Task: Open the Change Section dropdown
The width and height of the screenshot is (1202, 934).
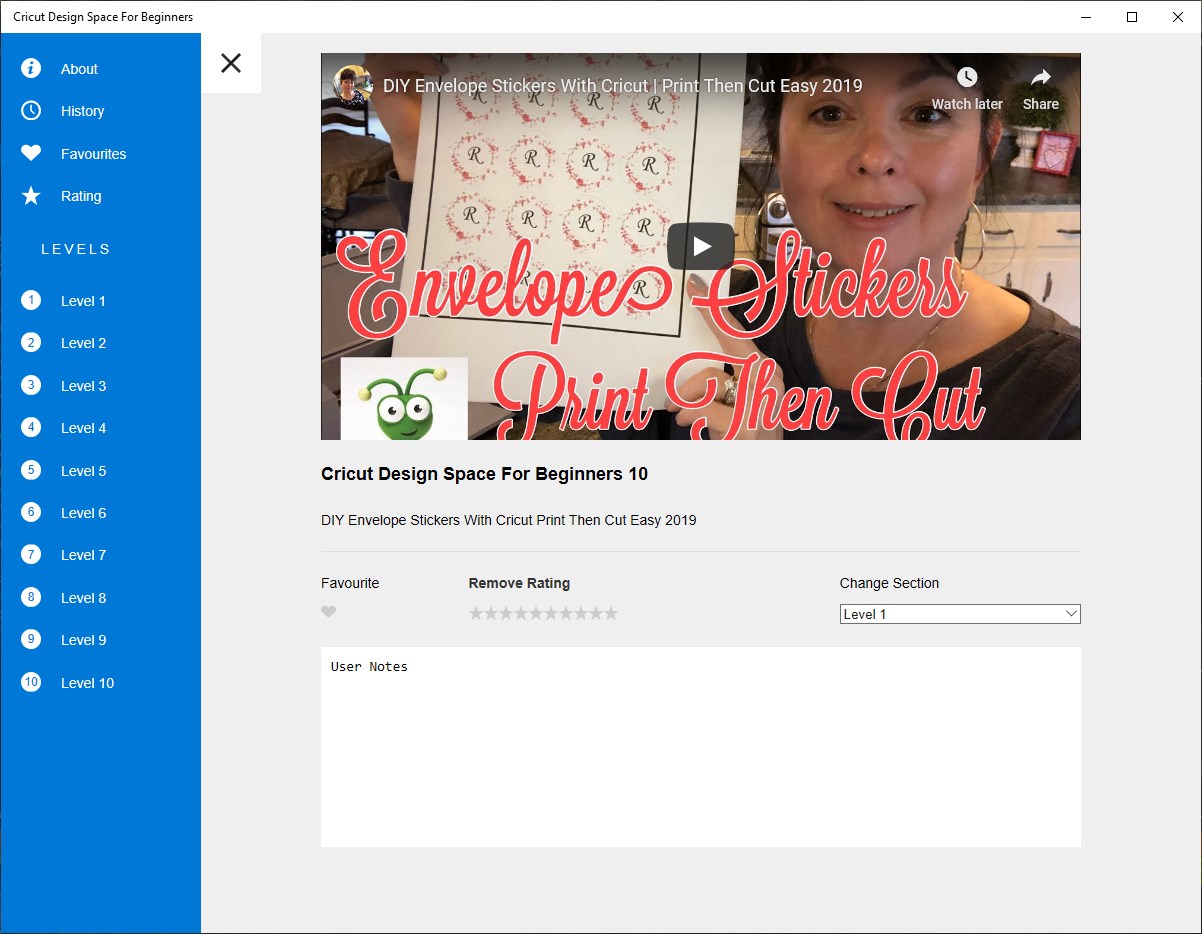Action: coord(960,614)
